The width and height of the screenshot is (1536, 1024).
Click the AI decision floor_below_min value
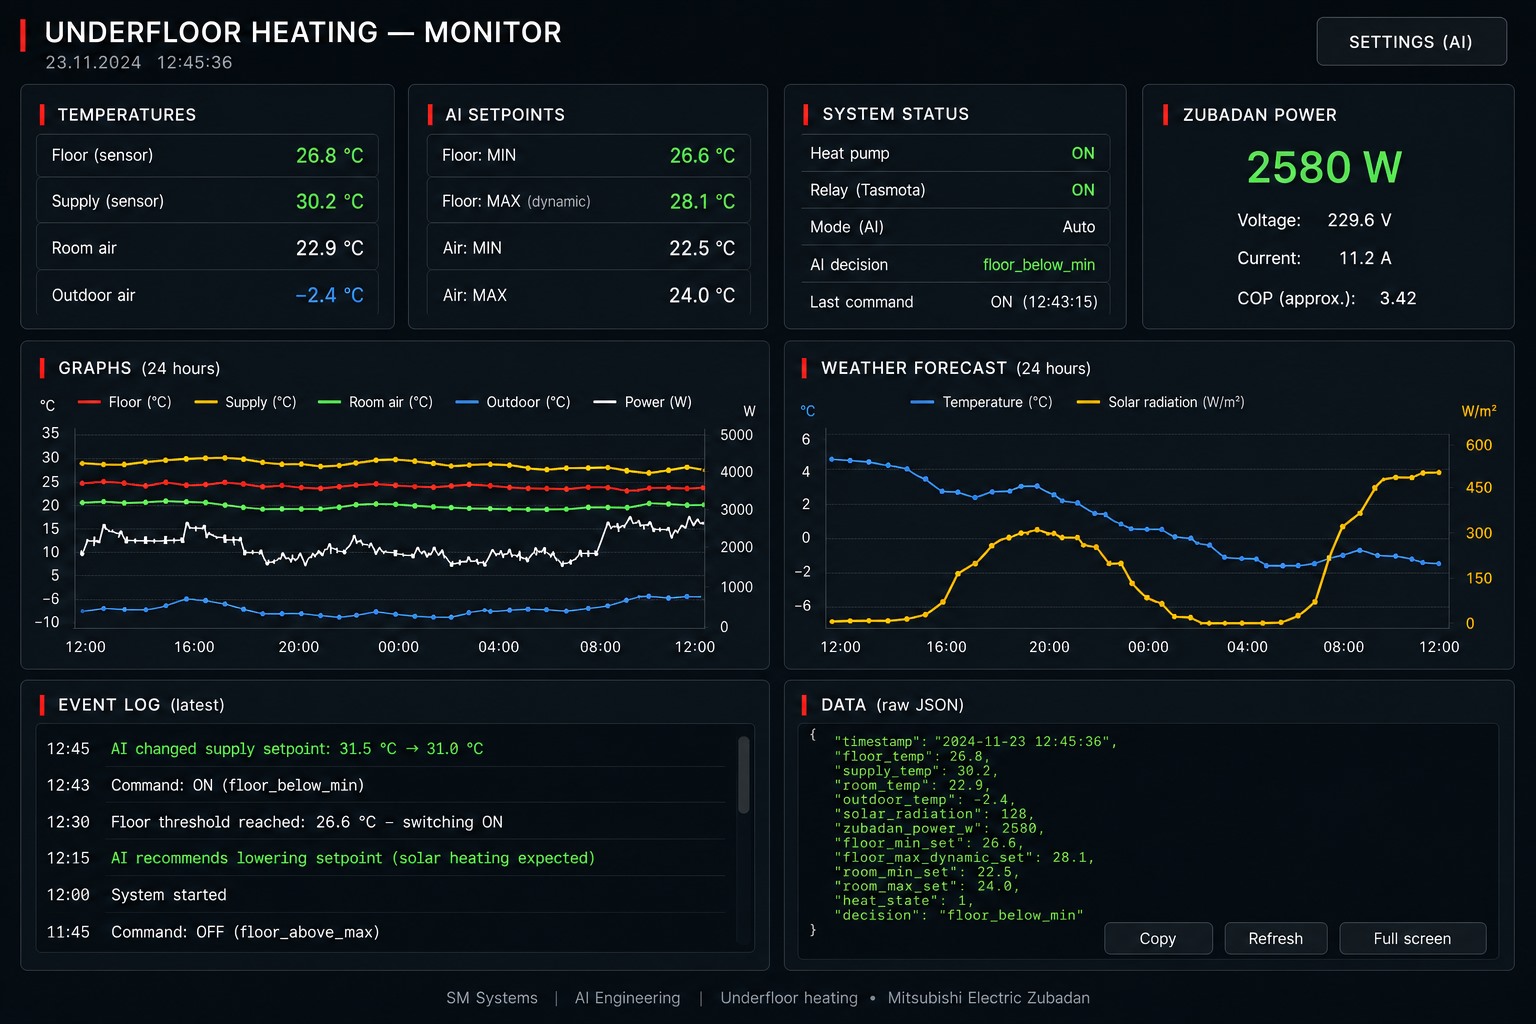coord(1039,265)
